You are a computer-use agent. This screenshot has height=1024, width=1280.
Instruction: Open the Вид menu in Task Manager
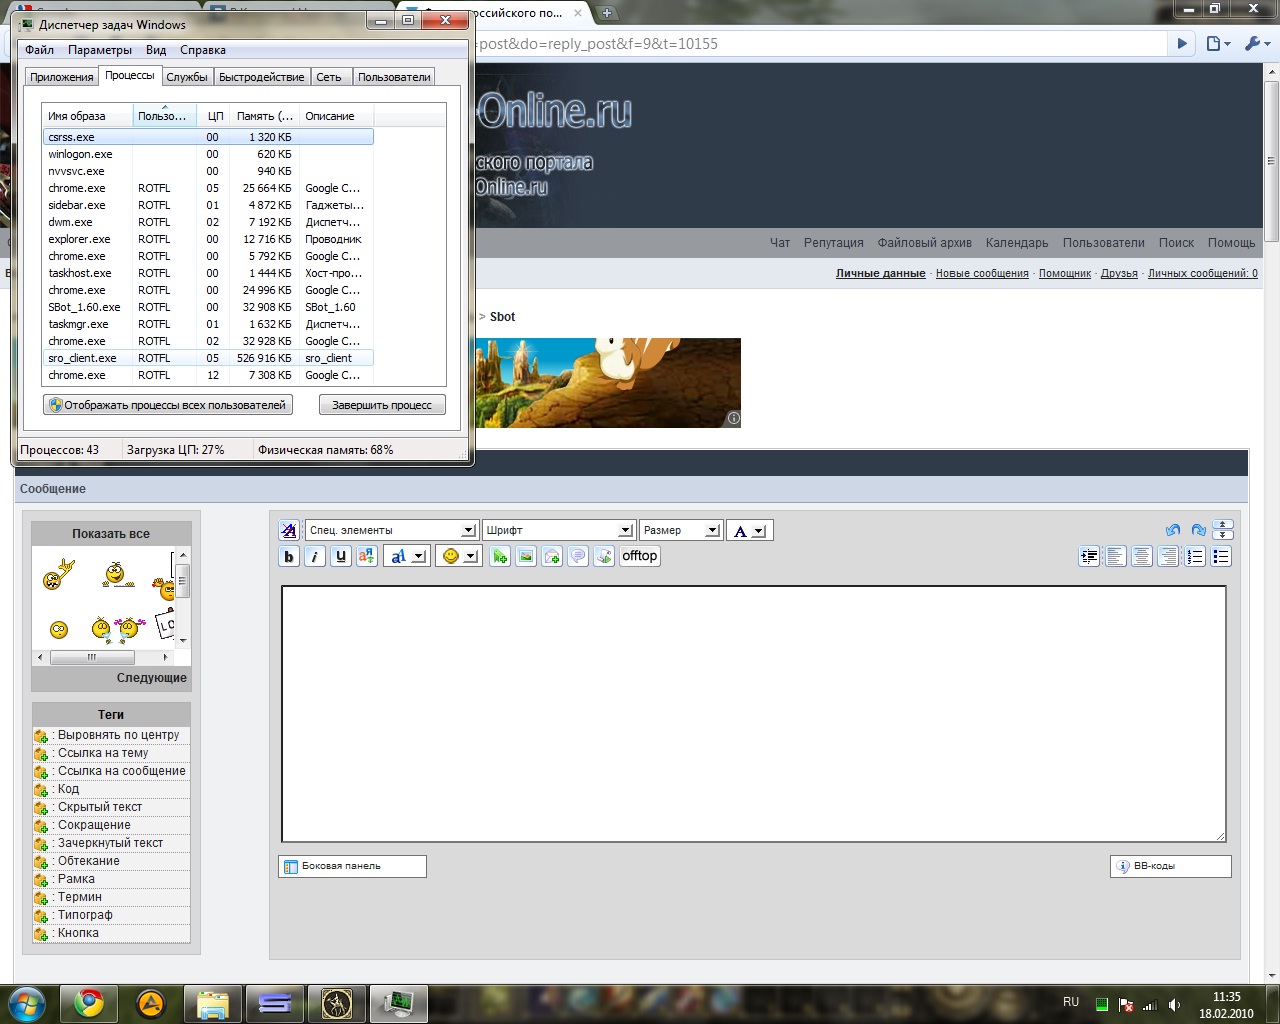156,50
